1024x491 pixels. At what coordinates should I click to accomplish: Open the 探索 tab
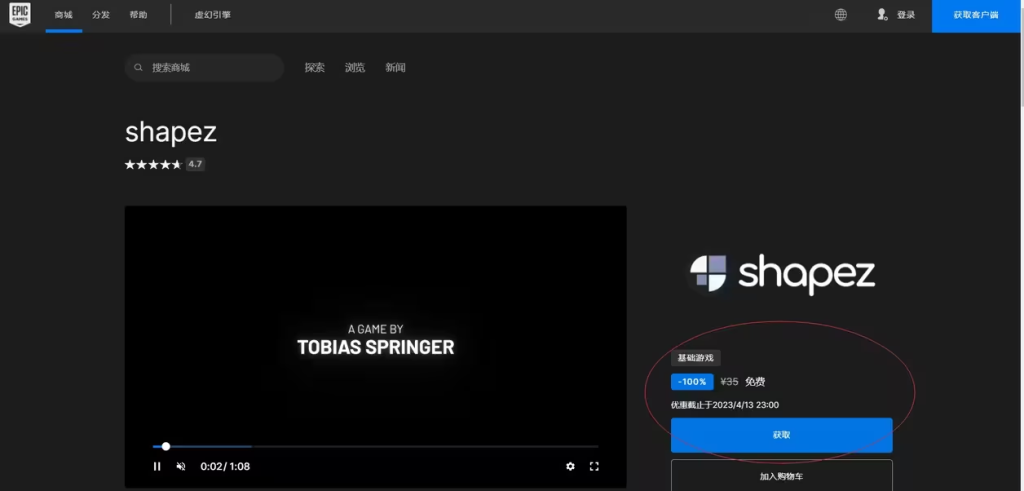click(x=315, y=67)
